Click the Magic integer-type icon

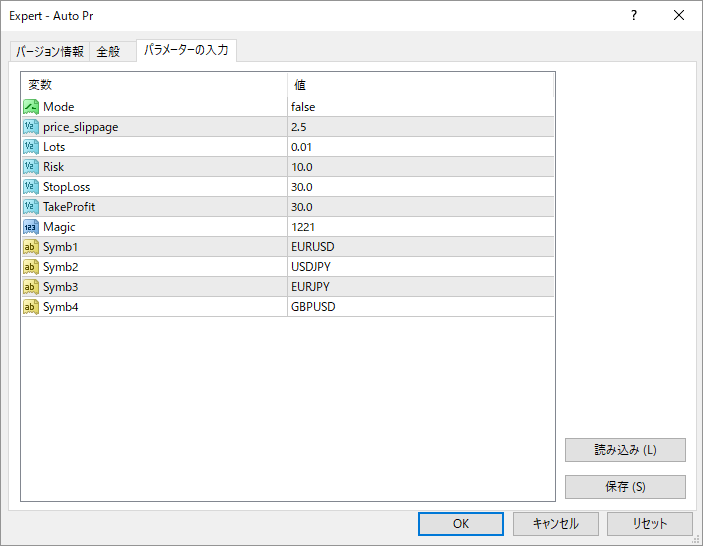pyautogui.click(x=31, y=227)
